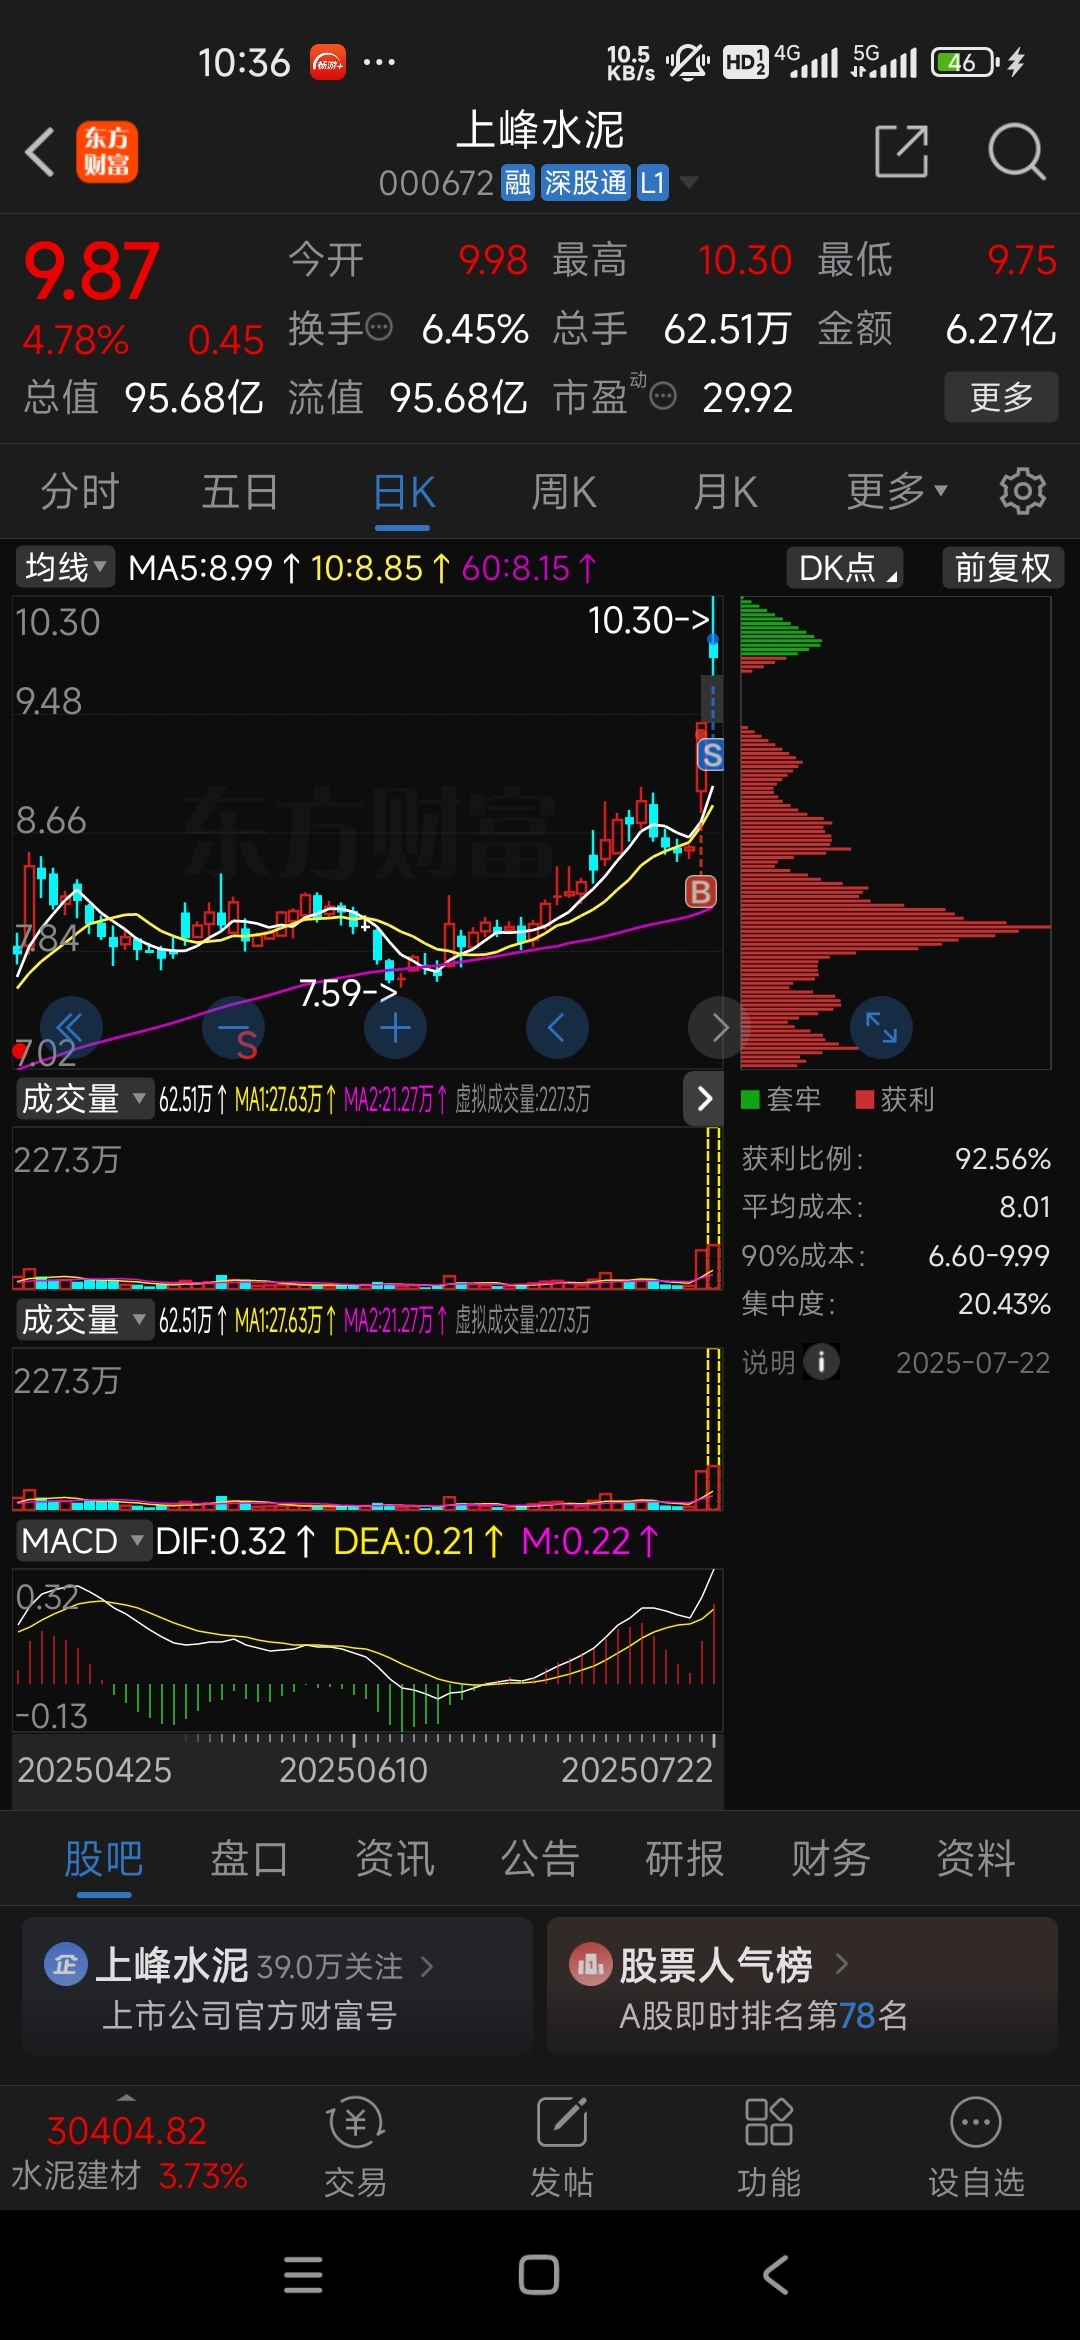This screenshot has width=1080, height=2340.
Task: Tap the L1 quote level badge
Action: click(652, 183)
